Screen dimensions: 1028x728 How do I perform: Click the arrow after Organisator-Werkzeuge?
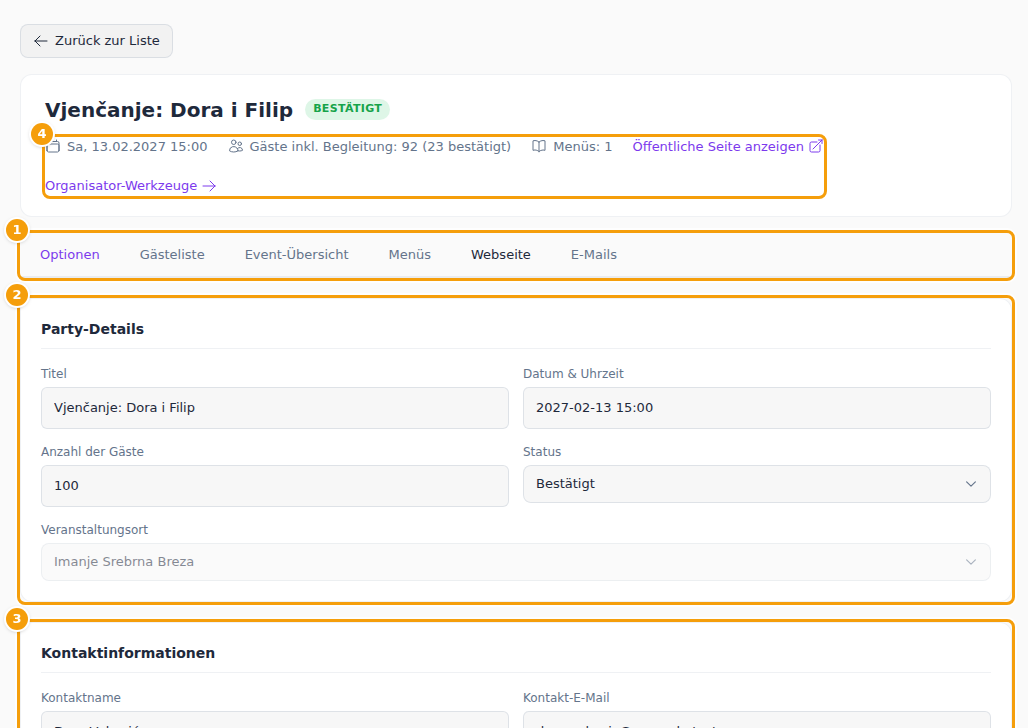coord(209,186)
